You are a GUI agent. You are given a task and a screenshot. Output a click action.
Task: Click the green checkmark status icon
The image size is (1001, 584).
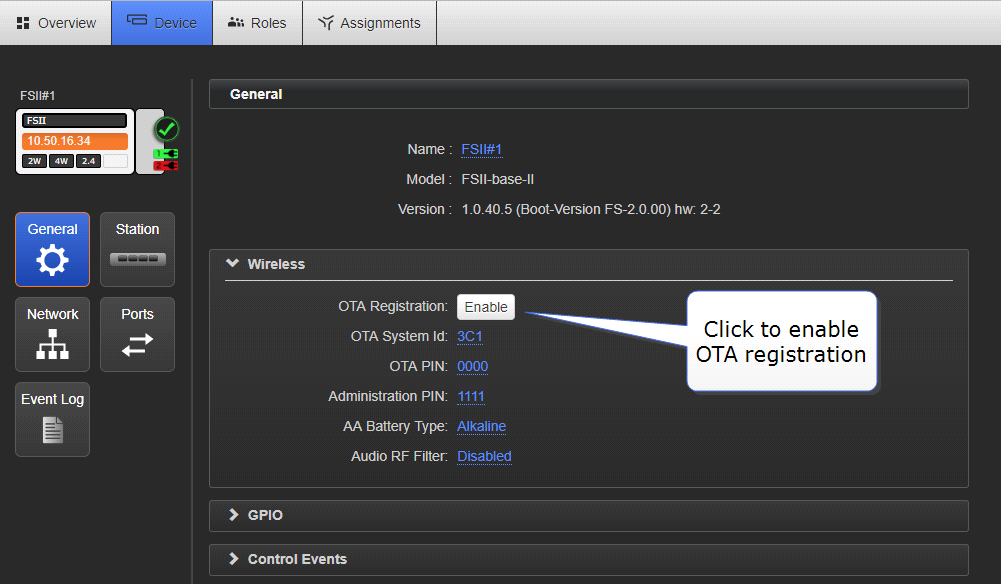[166, 128]
